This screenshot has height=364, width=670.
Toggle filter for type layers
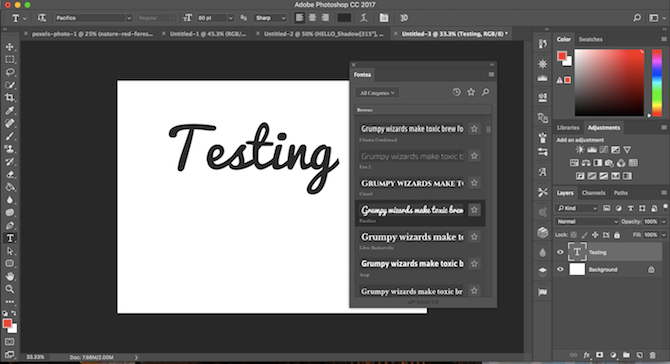click(630, 208)
